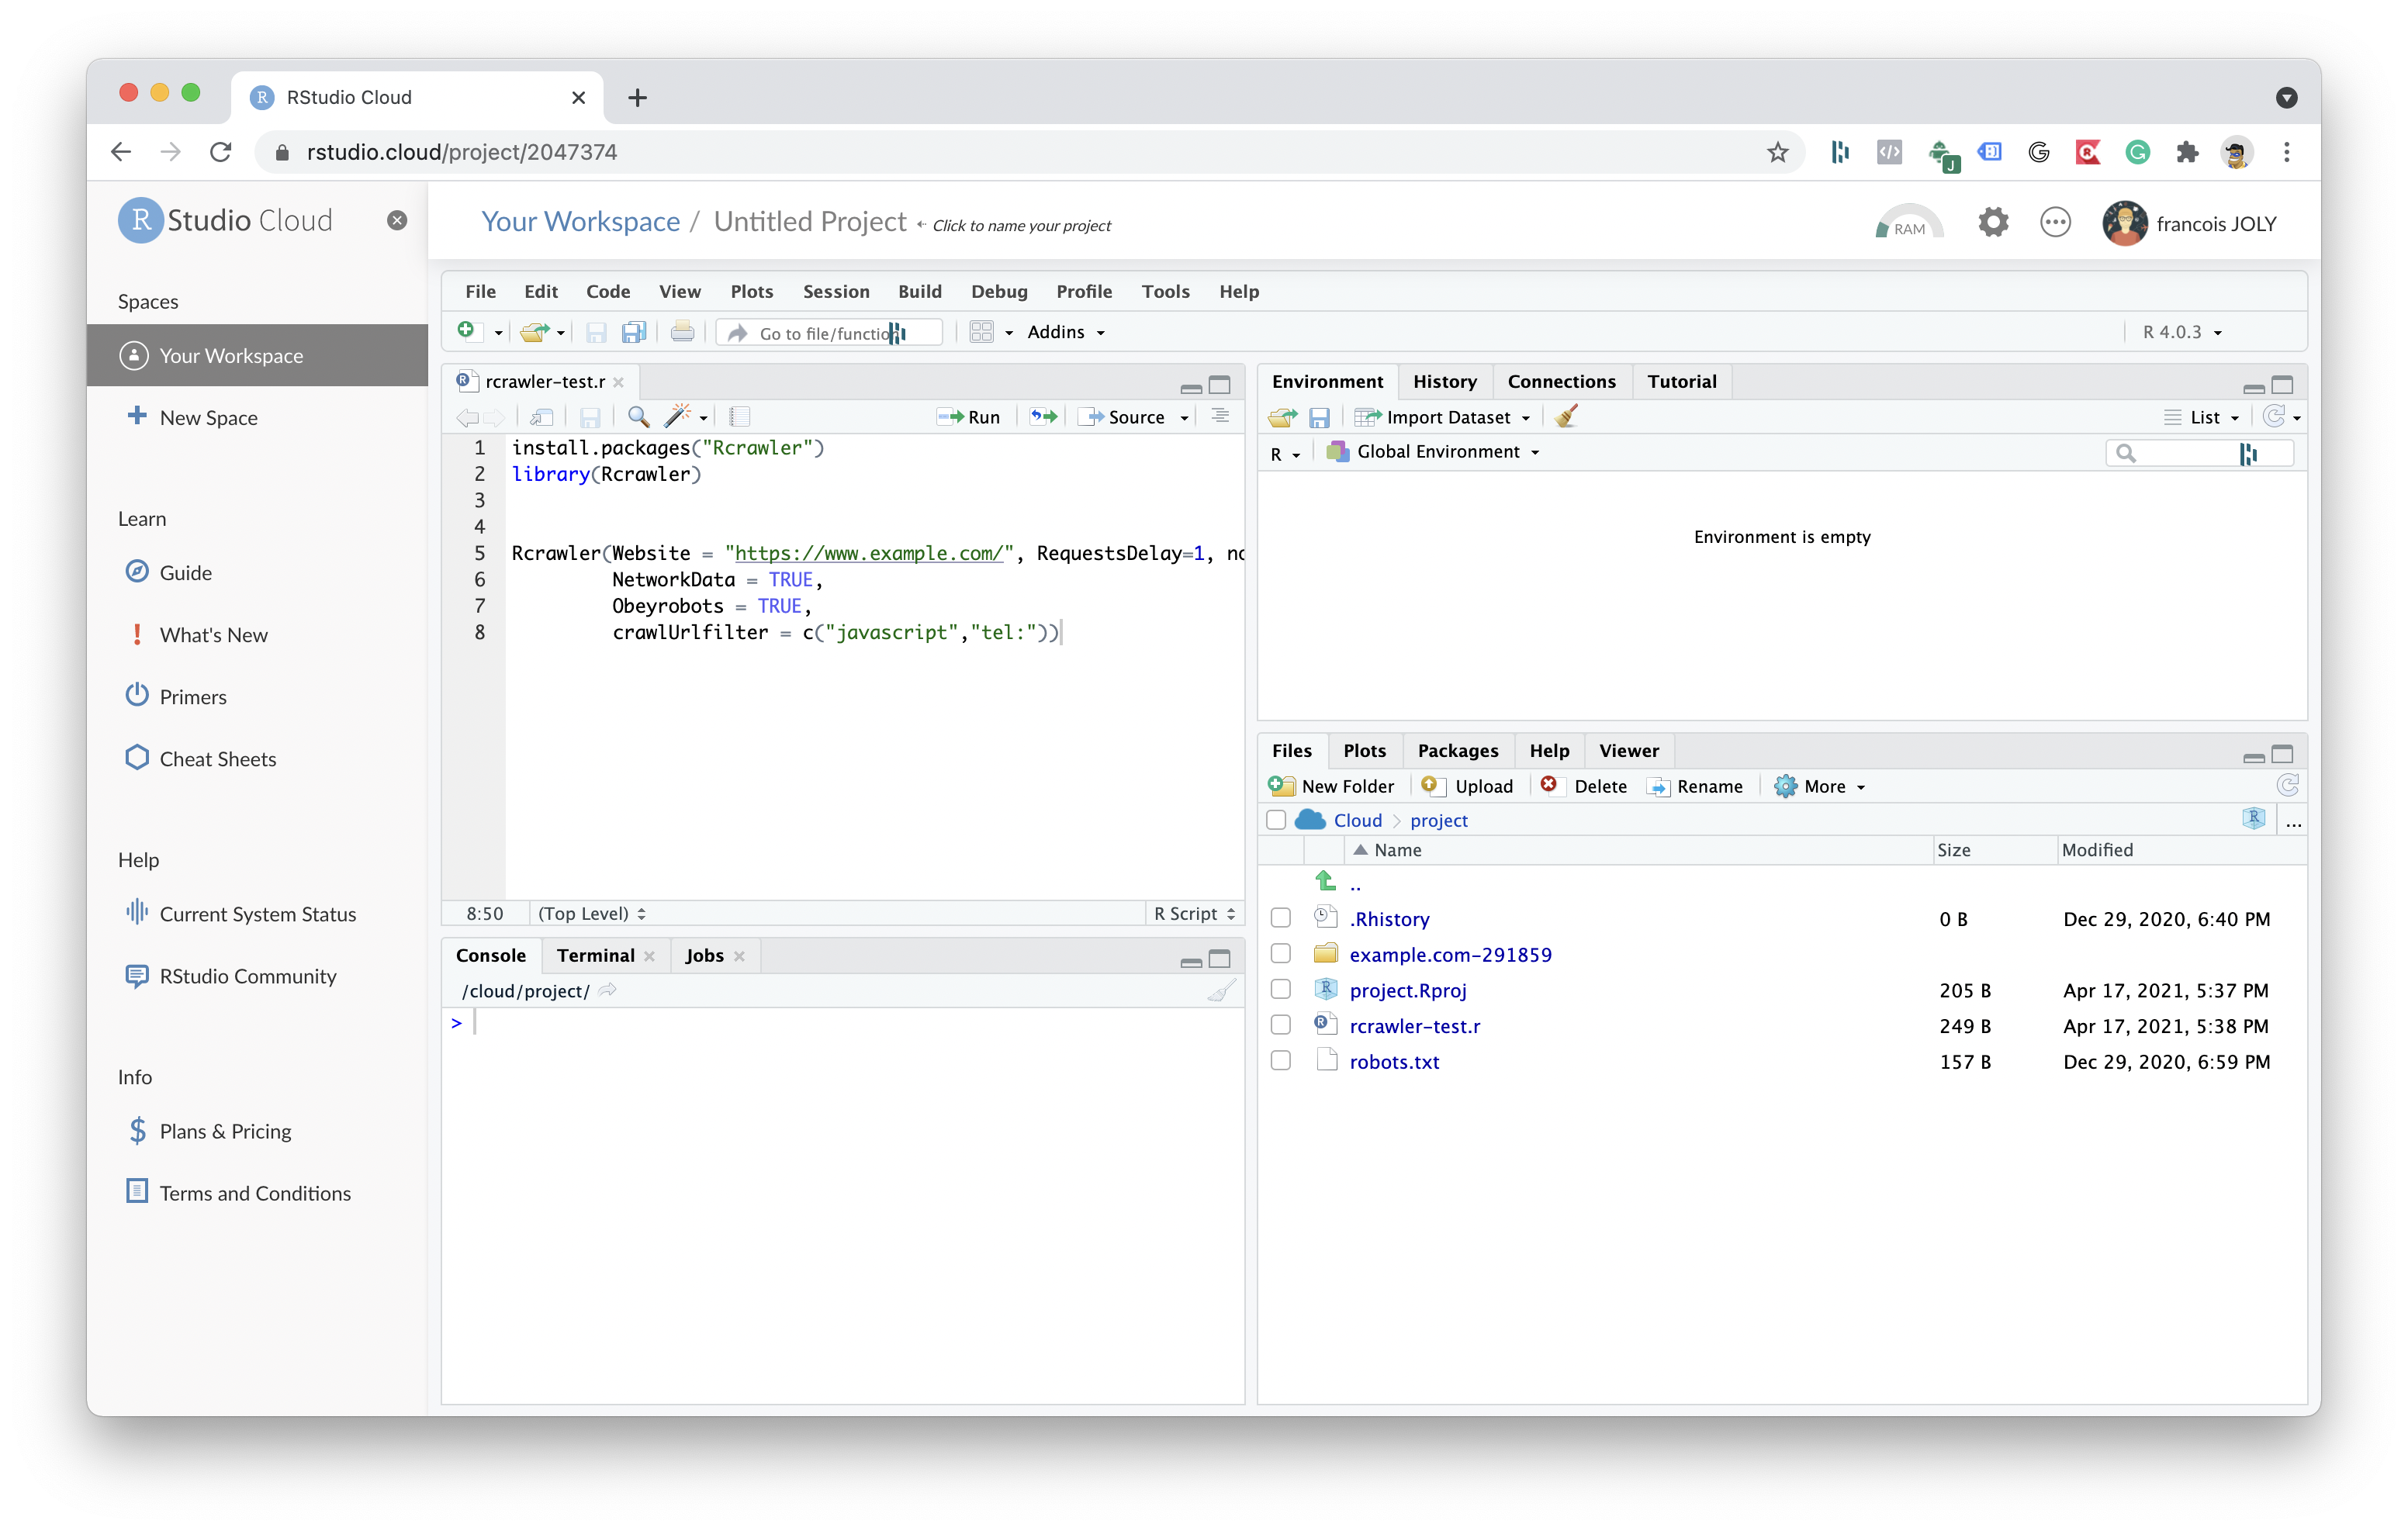Click the New File plus icon
Screen dimensions: 2408x1531
click(x=467, y=331)
